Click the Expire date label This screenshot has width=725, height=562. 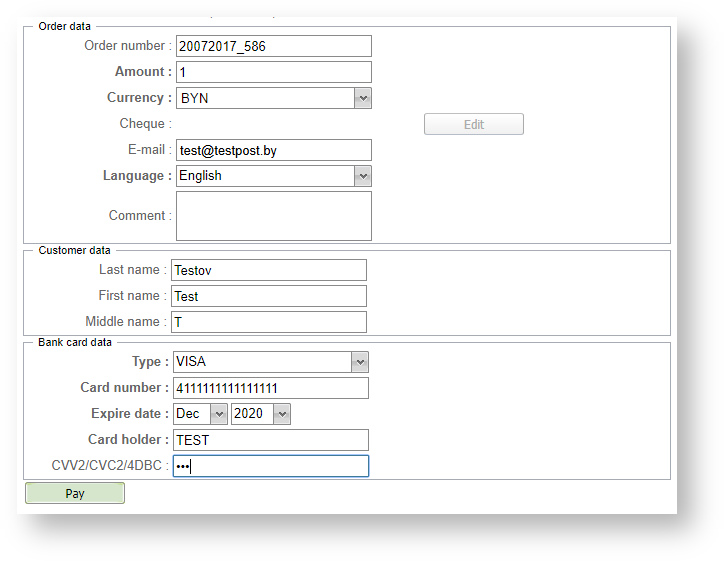click(x=130, y=414)
